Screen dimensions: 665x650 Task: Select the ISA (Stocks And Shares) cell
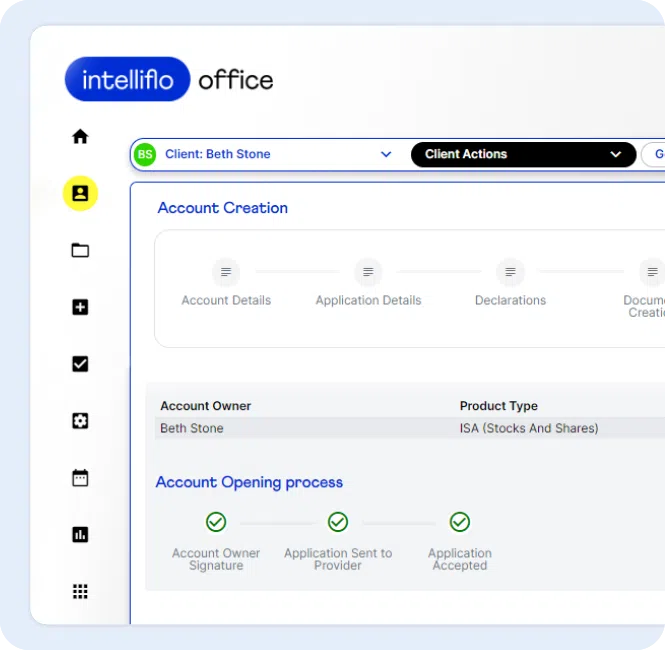[529, 428]
